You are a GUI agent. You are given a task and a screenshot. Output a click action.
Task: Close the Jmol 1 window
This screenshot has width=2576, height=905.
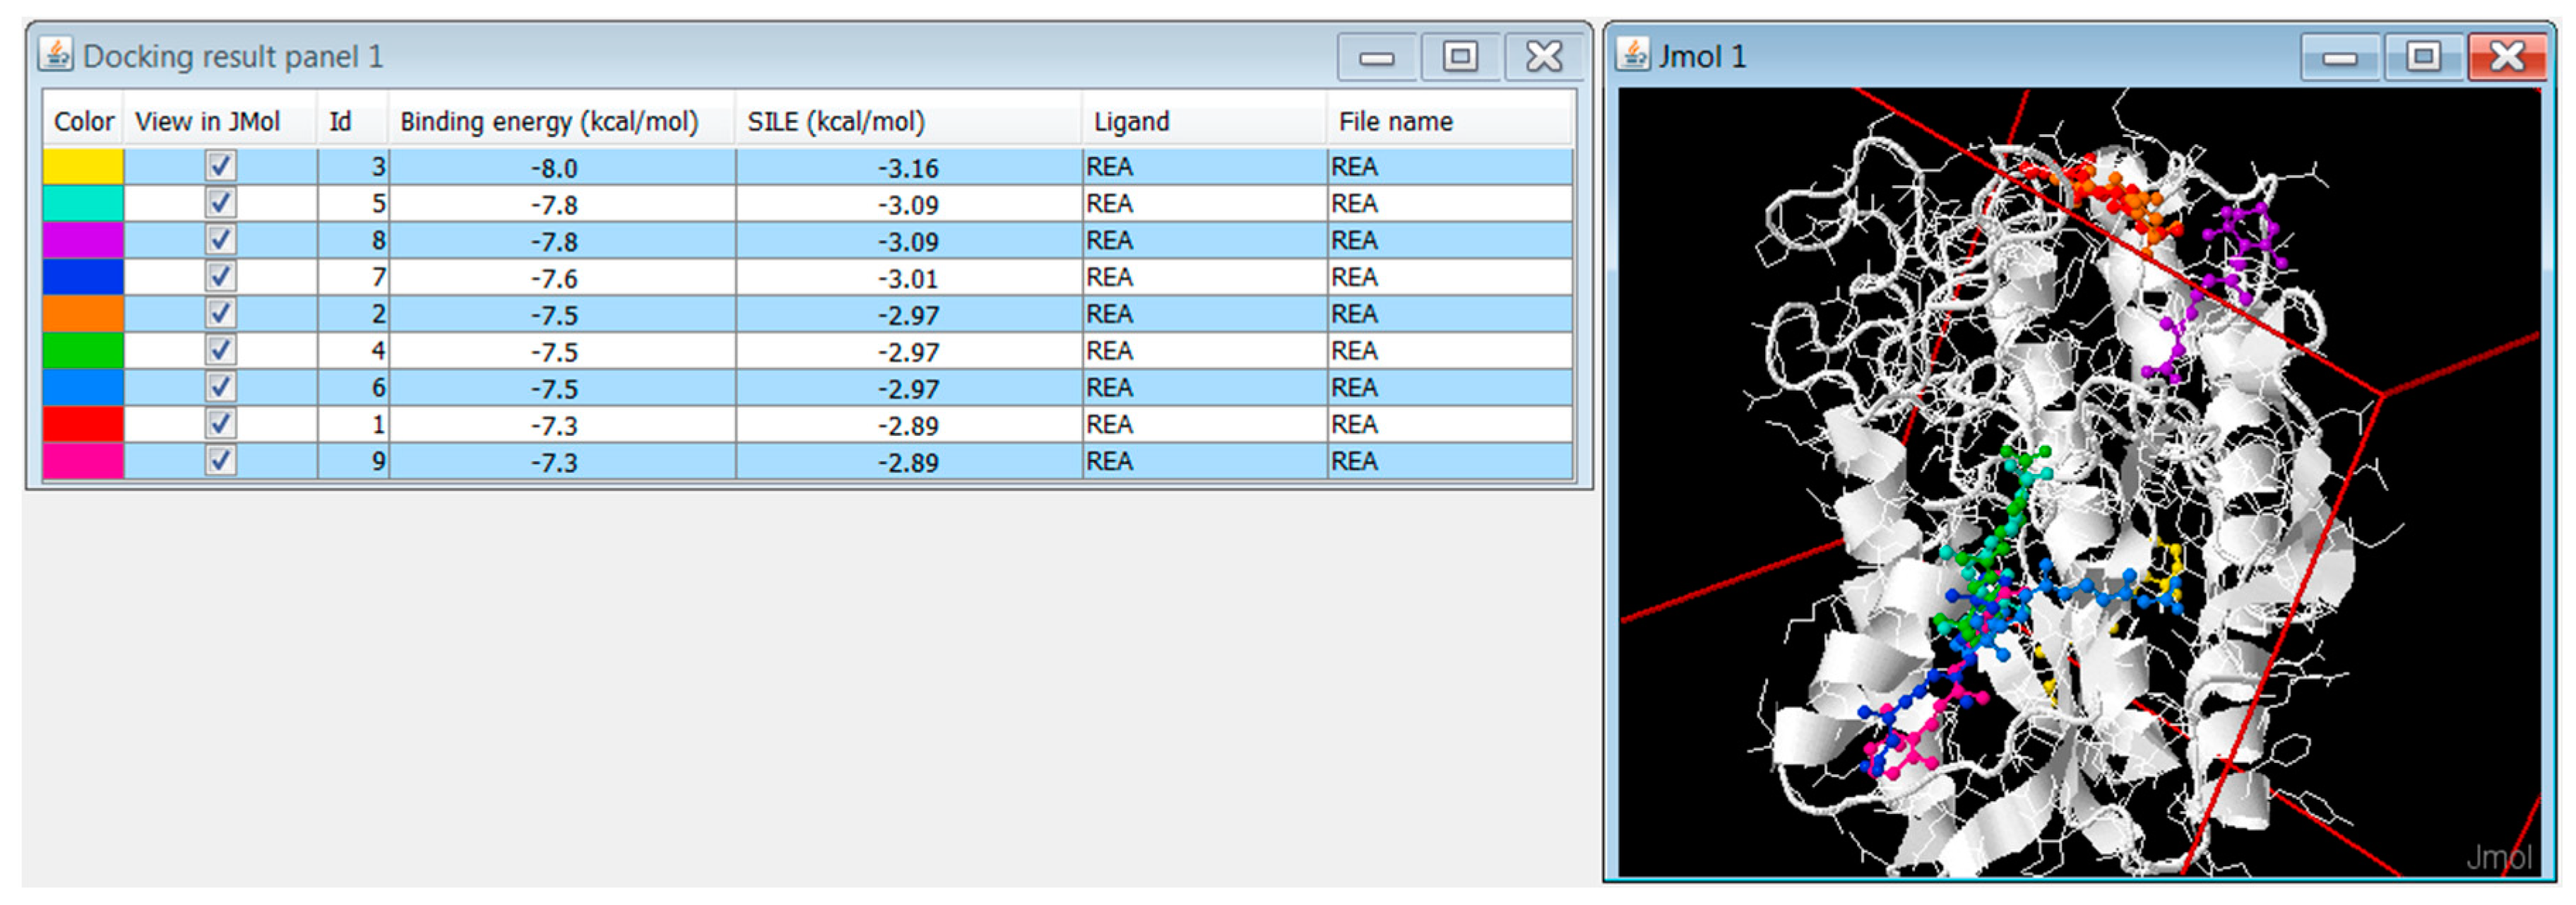click(x=2507, y=57)
